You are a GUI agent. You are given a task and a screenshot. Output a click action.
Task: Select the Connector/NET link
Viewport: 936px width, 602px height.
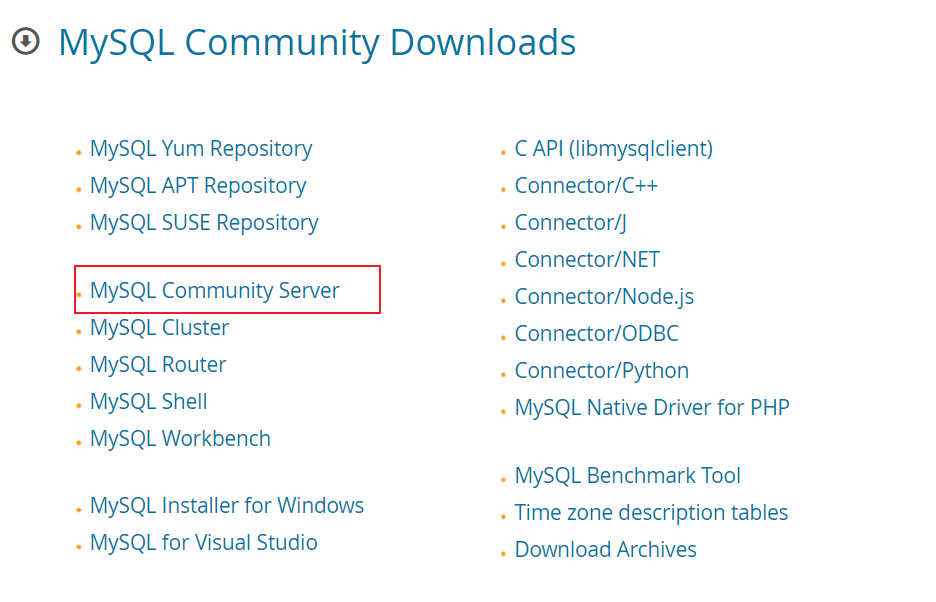587,260
